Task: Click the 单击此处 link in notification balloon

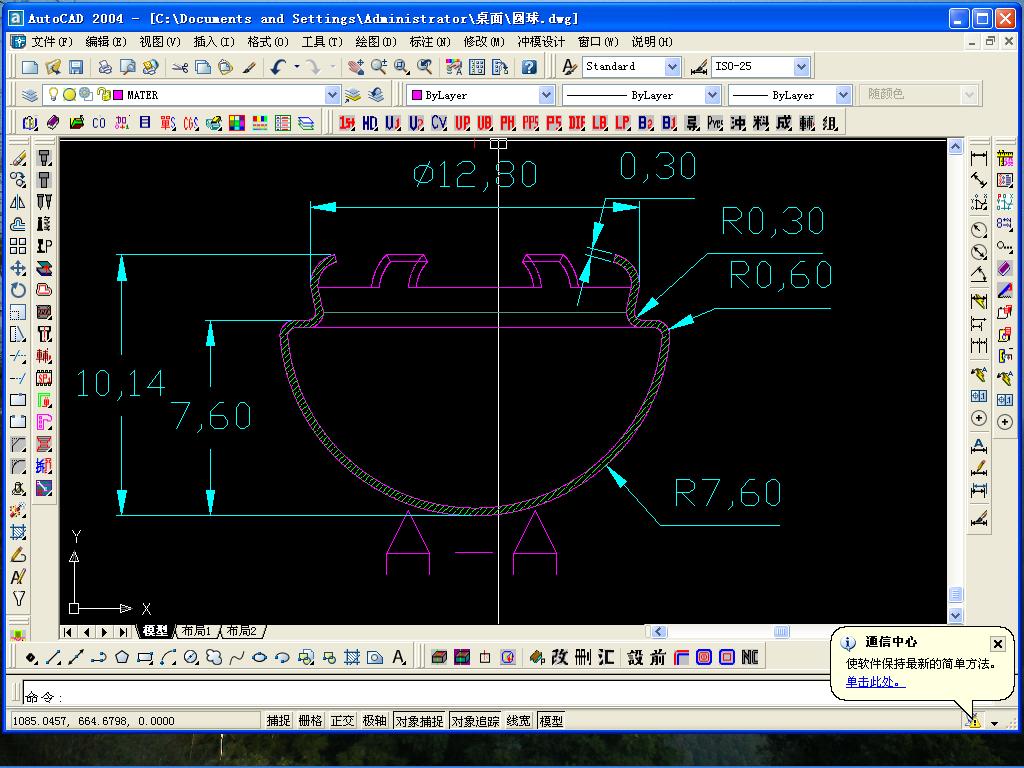Action: click(x=876, y=682)
